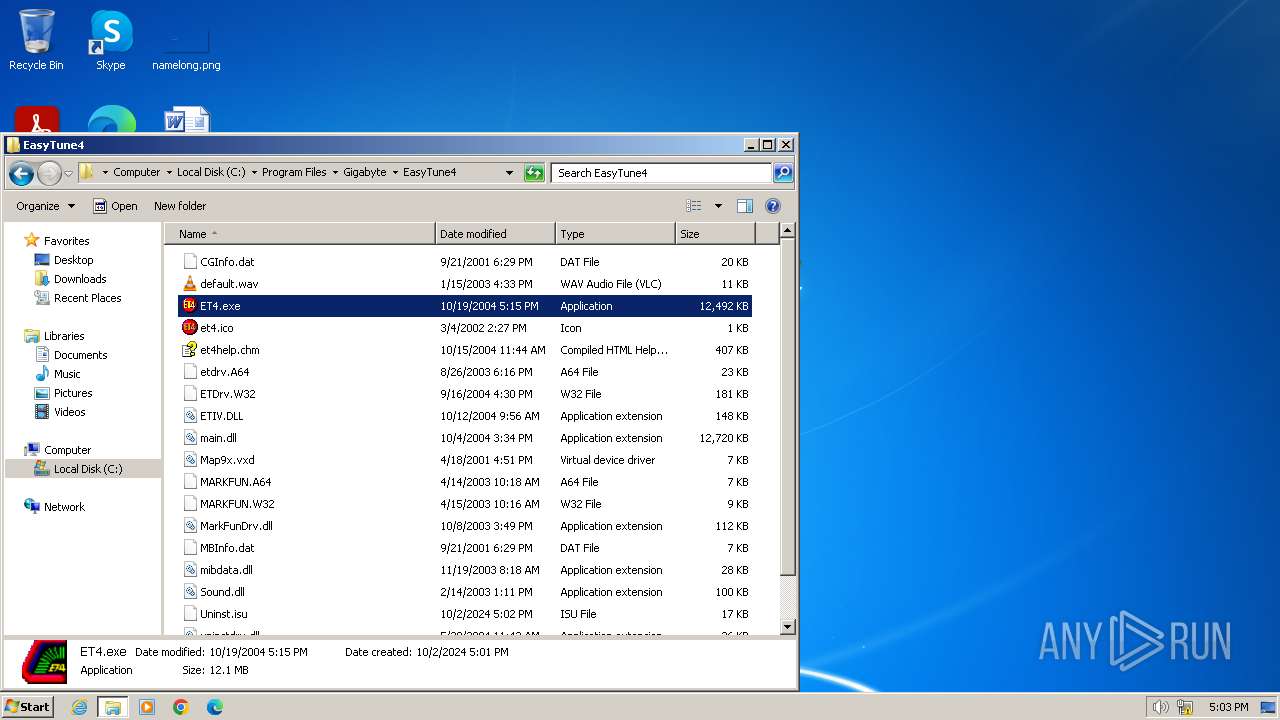Open the Change your view icon

coord(694,206)
